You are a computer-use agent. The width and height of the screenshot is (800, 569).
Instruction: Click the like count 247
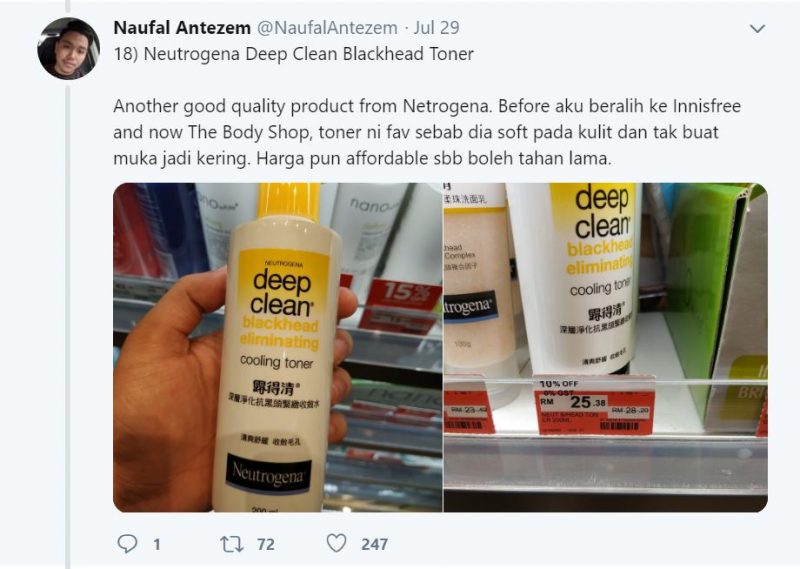point(374,545)
